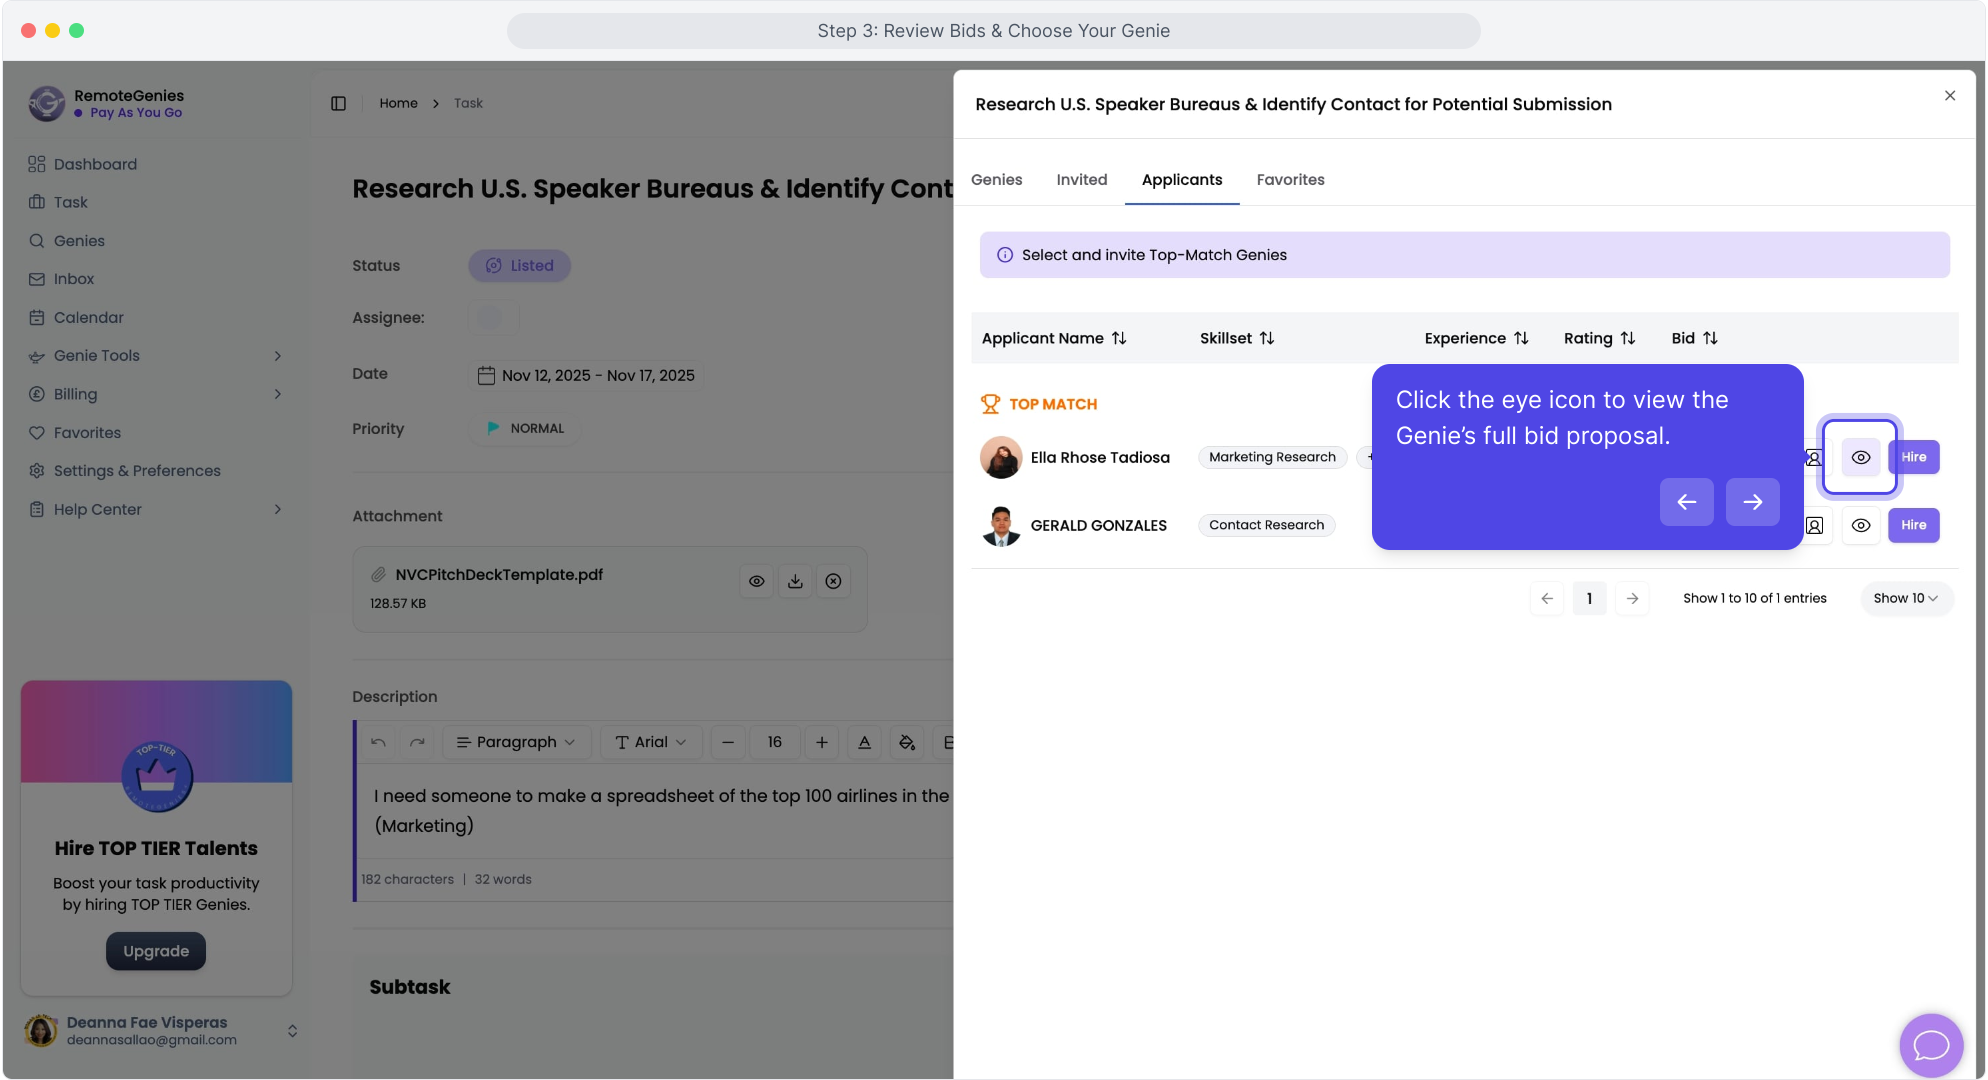Remove the attached PDF file
The height and width of the screenshot is (1080, 1988).
click(833, 581)
